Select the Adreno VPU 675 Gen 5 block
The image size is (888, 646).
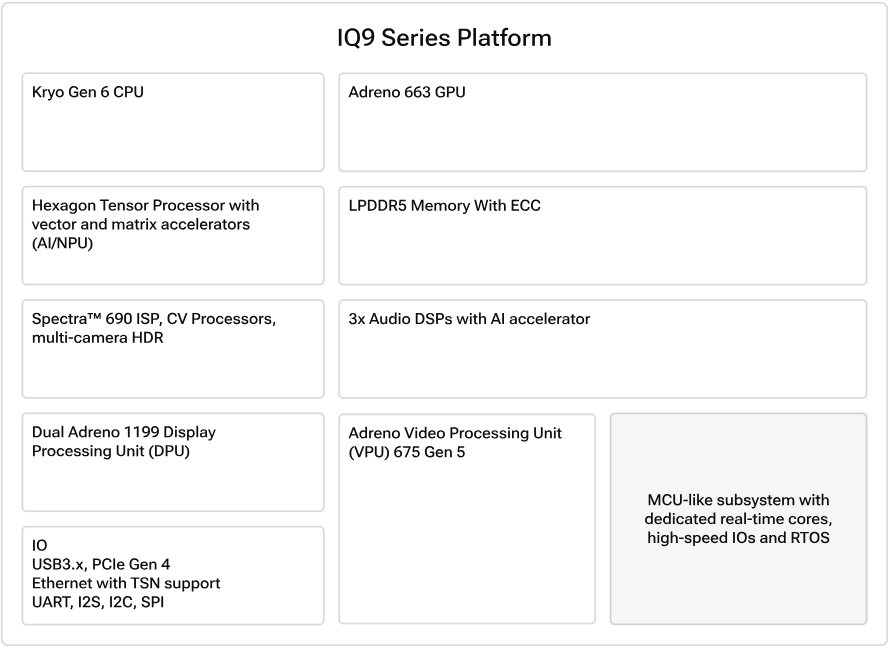click(x=467, y=519)
